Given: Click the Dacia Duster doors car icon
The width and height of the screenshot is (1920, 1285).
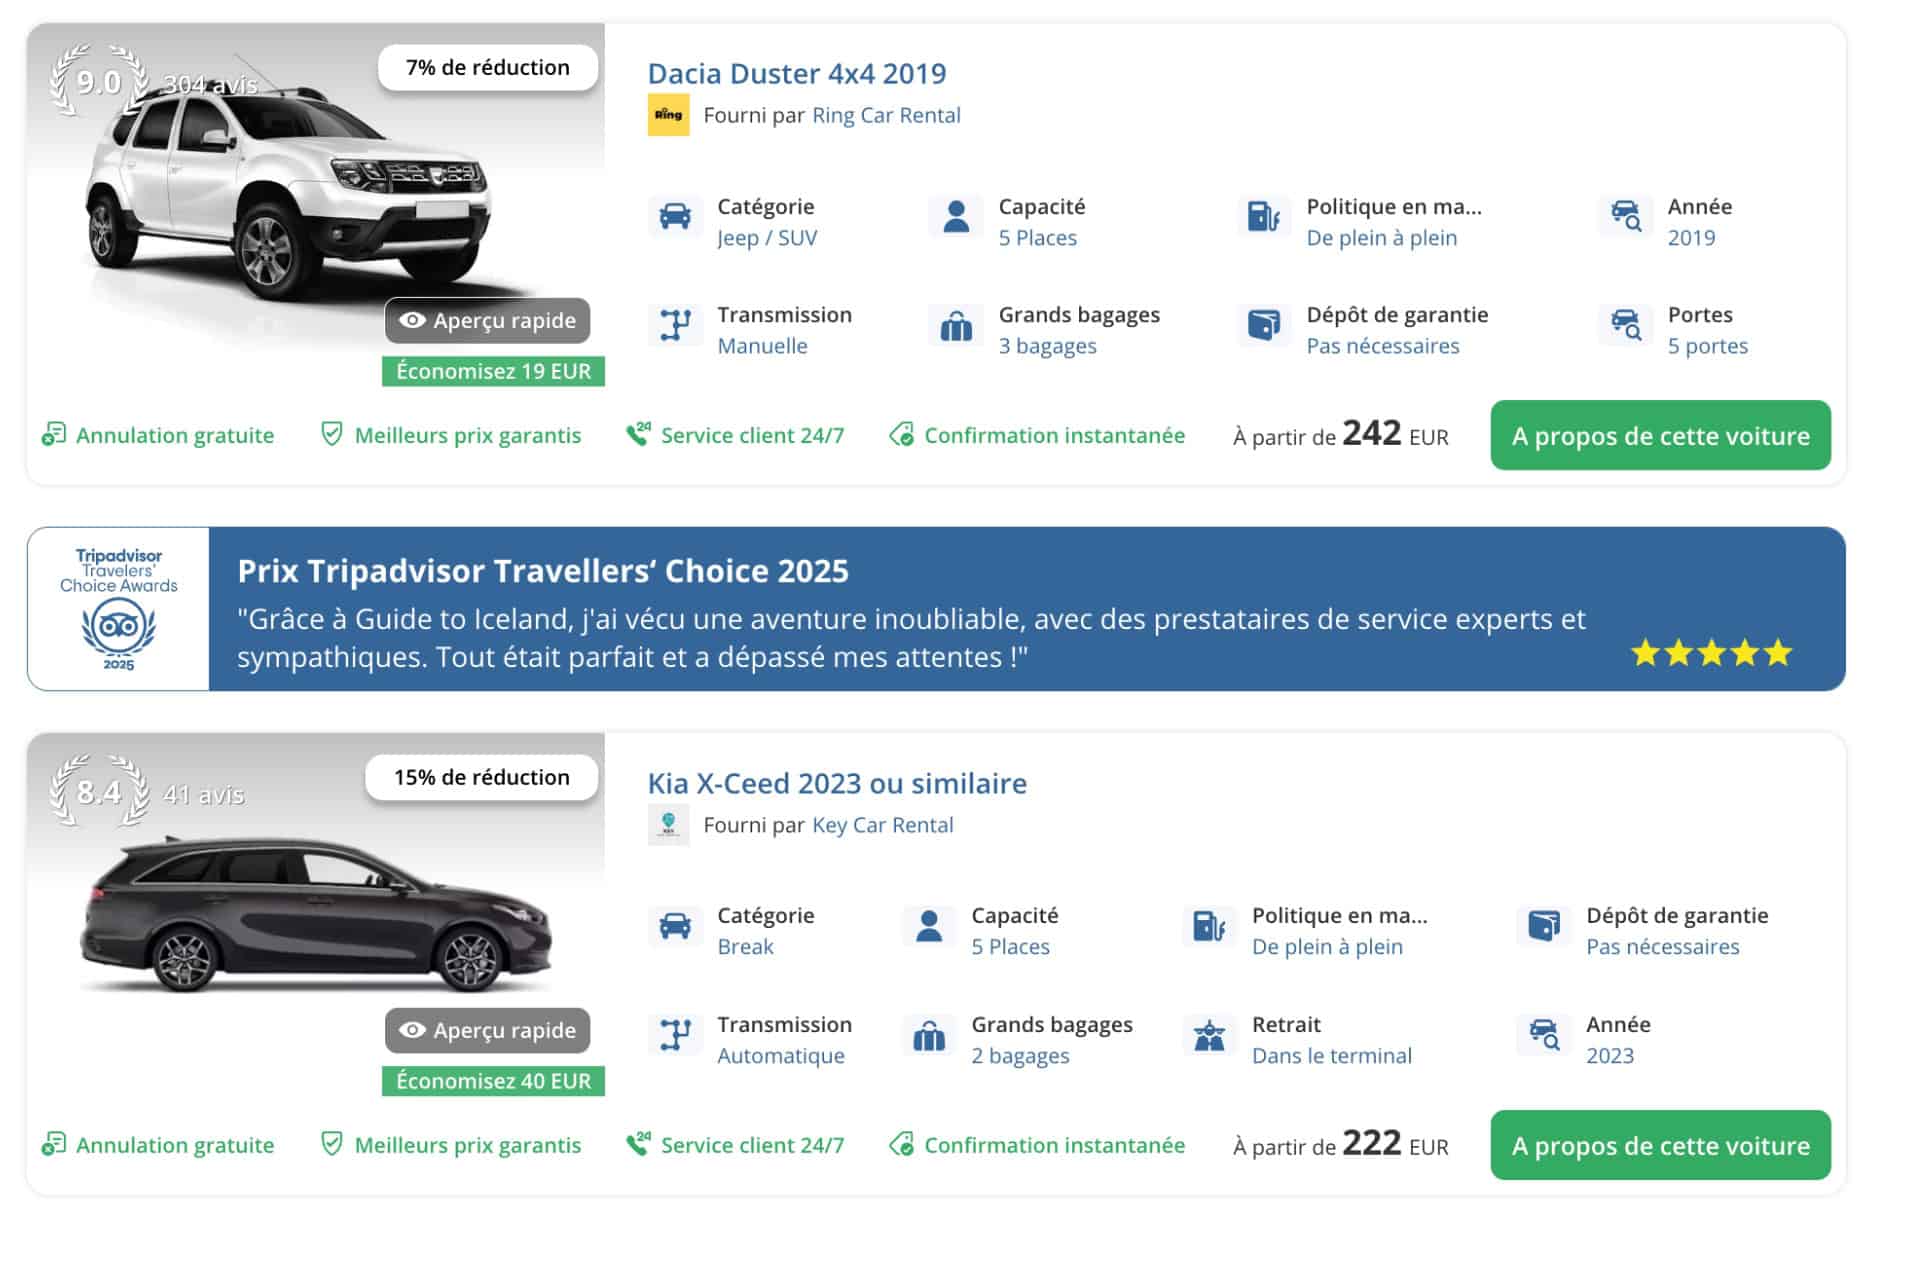Looking at the screenshot, I should 1625,325.
